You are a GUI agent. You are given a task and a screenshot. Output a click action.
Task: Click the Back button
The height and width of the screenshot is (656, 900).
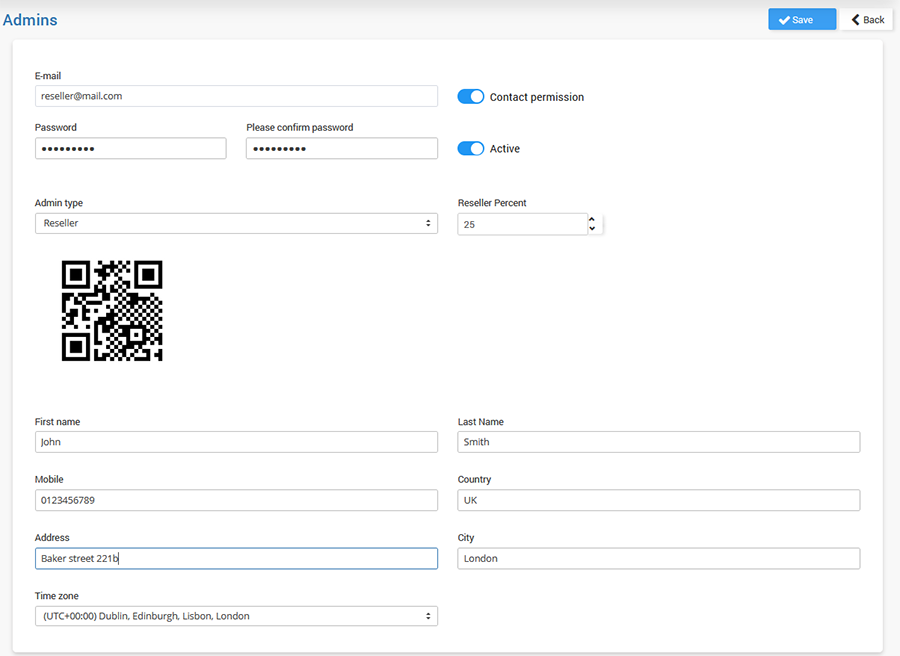tap(866, 20)
